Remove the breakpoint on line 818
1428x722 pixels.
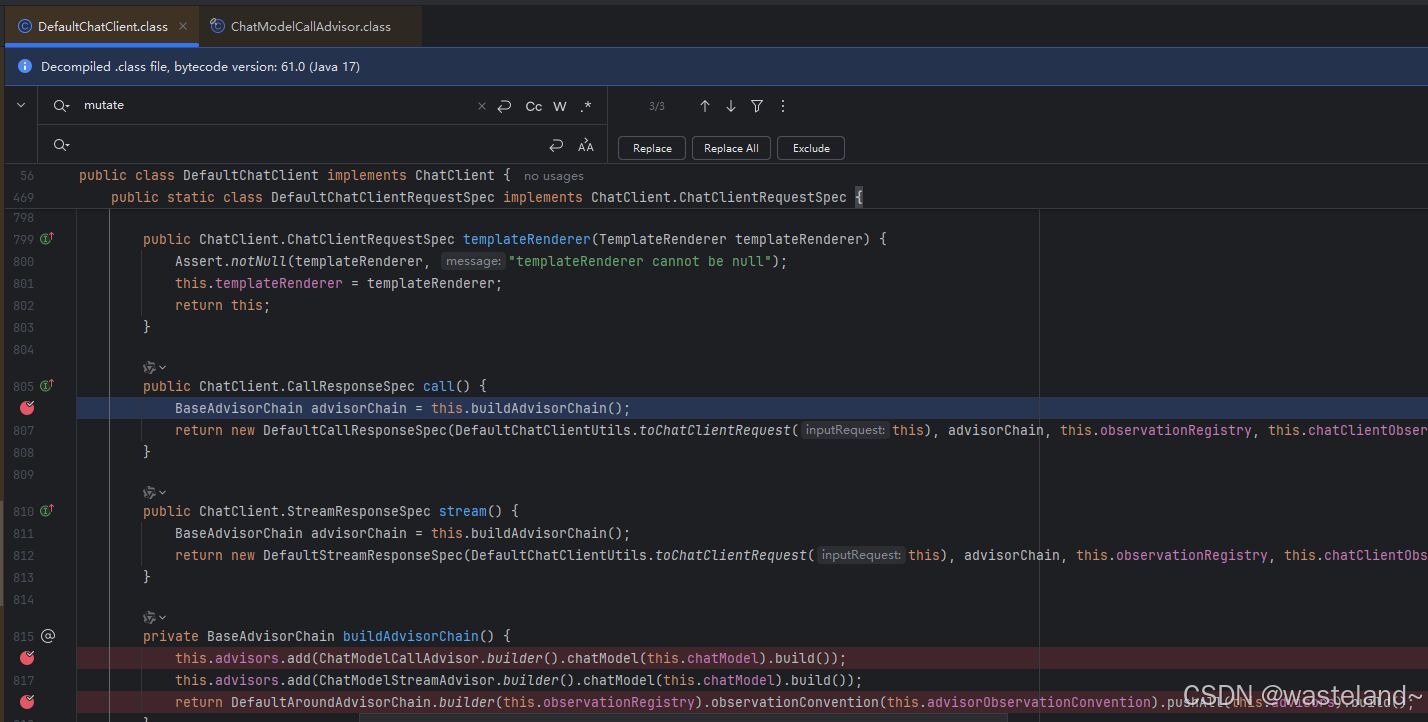coord(28,702)
